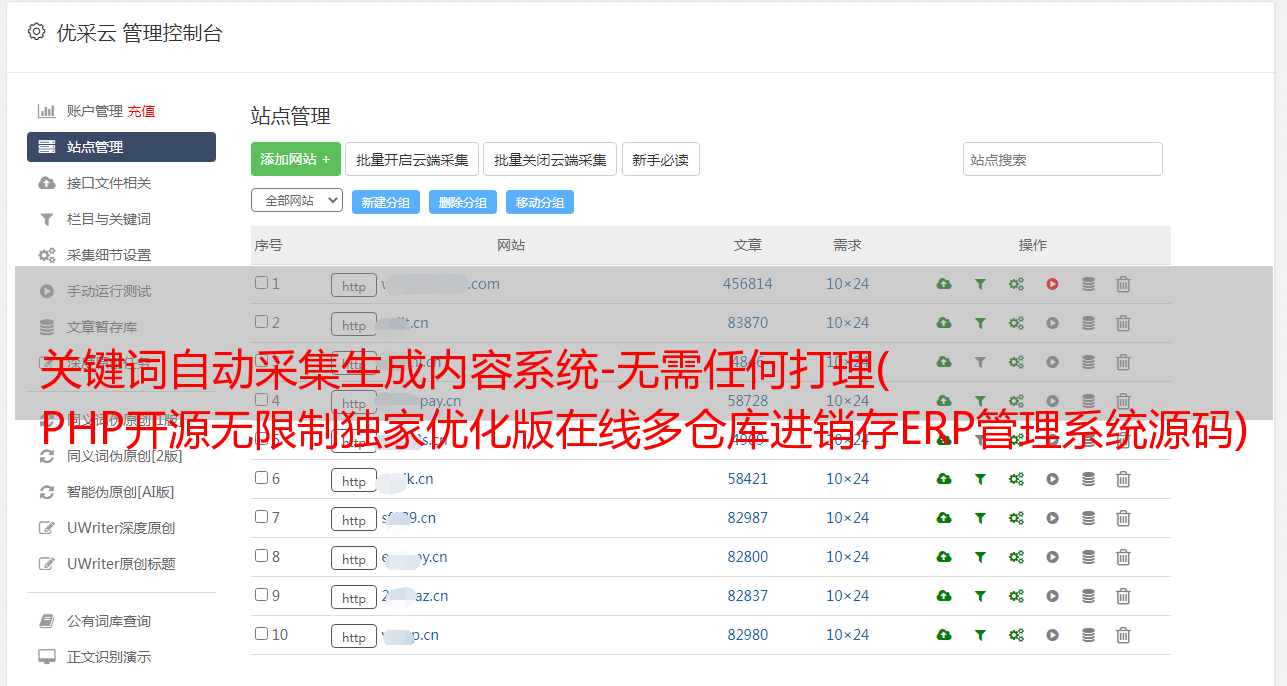Click the http button in row 6

354,480
